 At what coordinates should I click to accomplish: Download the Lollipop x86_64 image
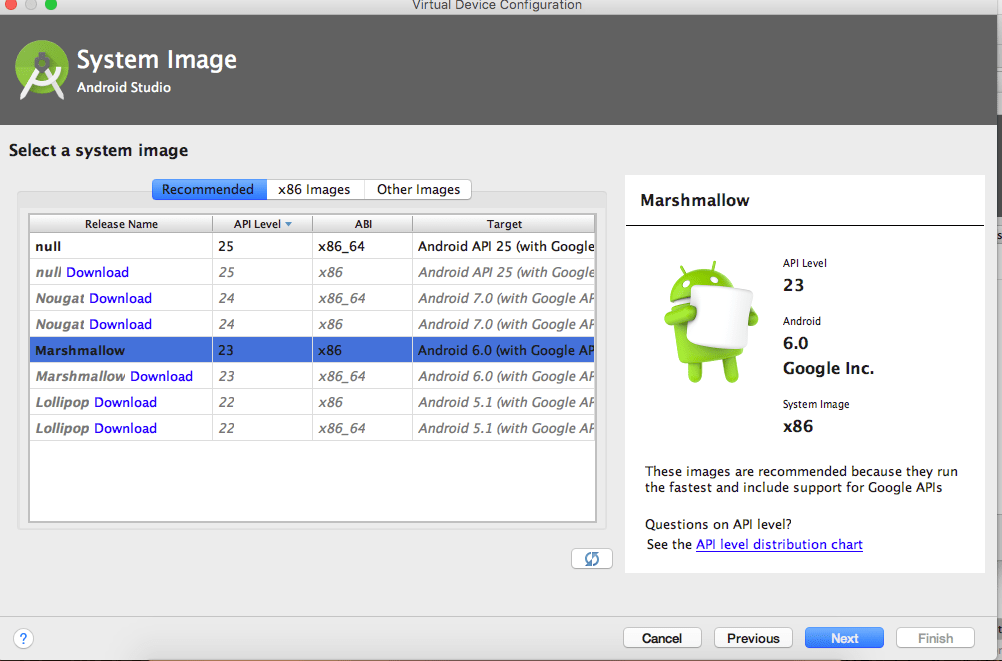coord(125,429)
